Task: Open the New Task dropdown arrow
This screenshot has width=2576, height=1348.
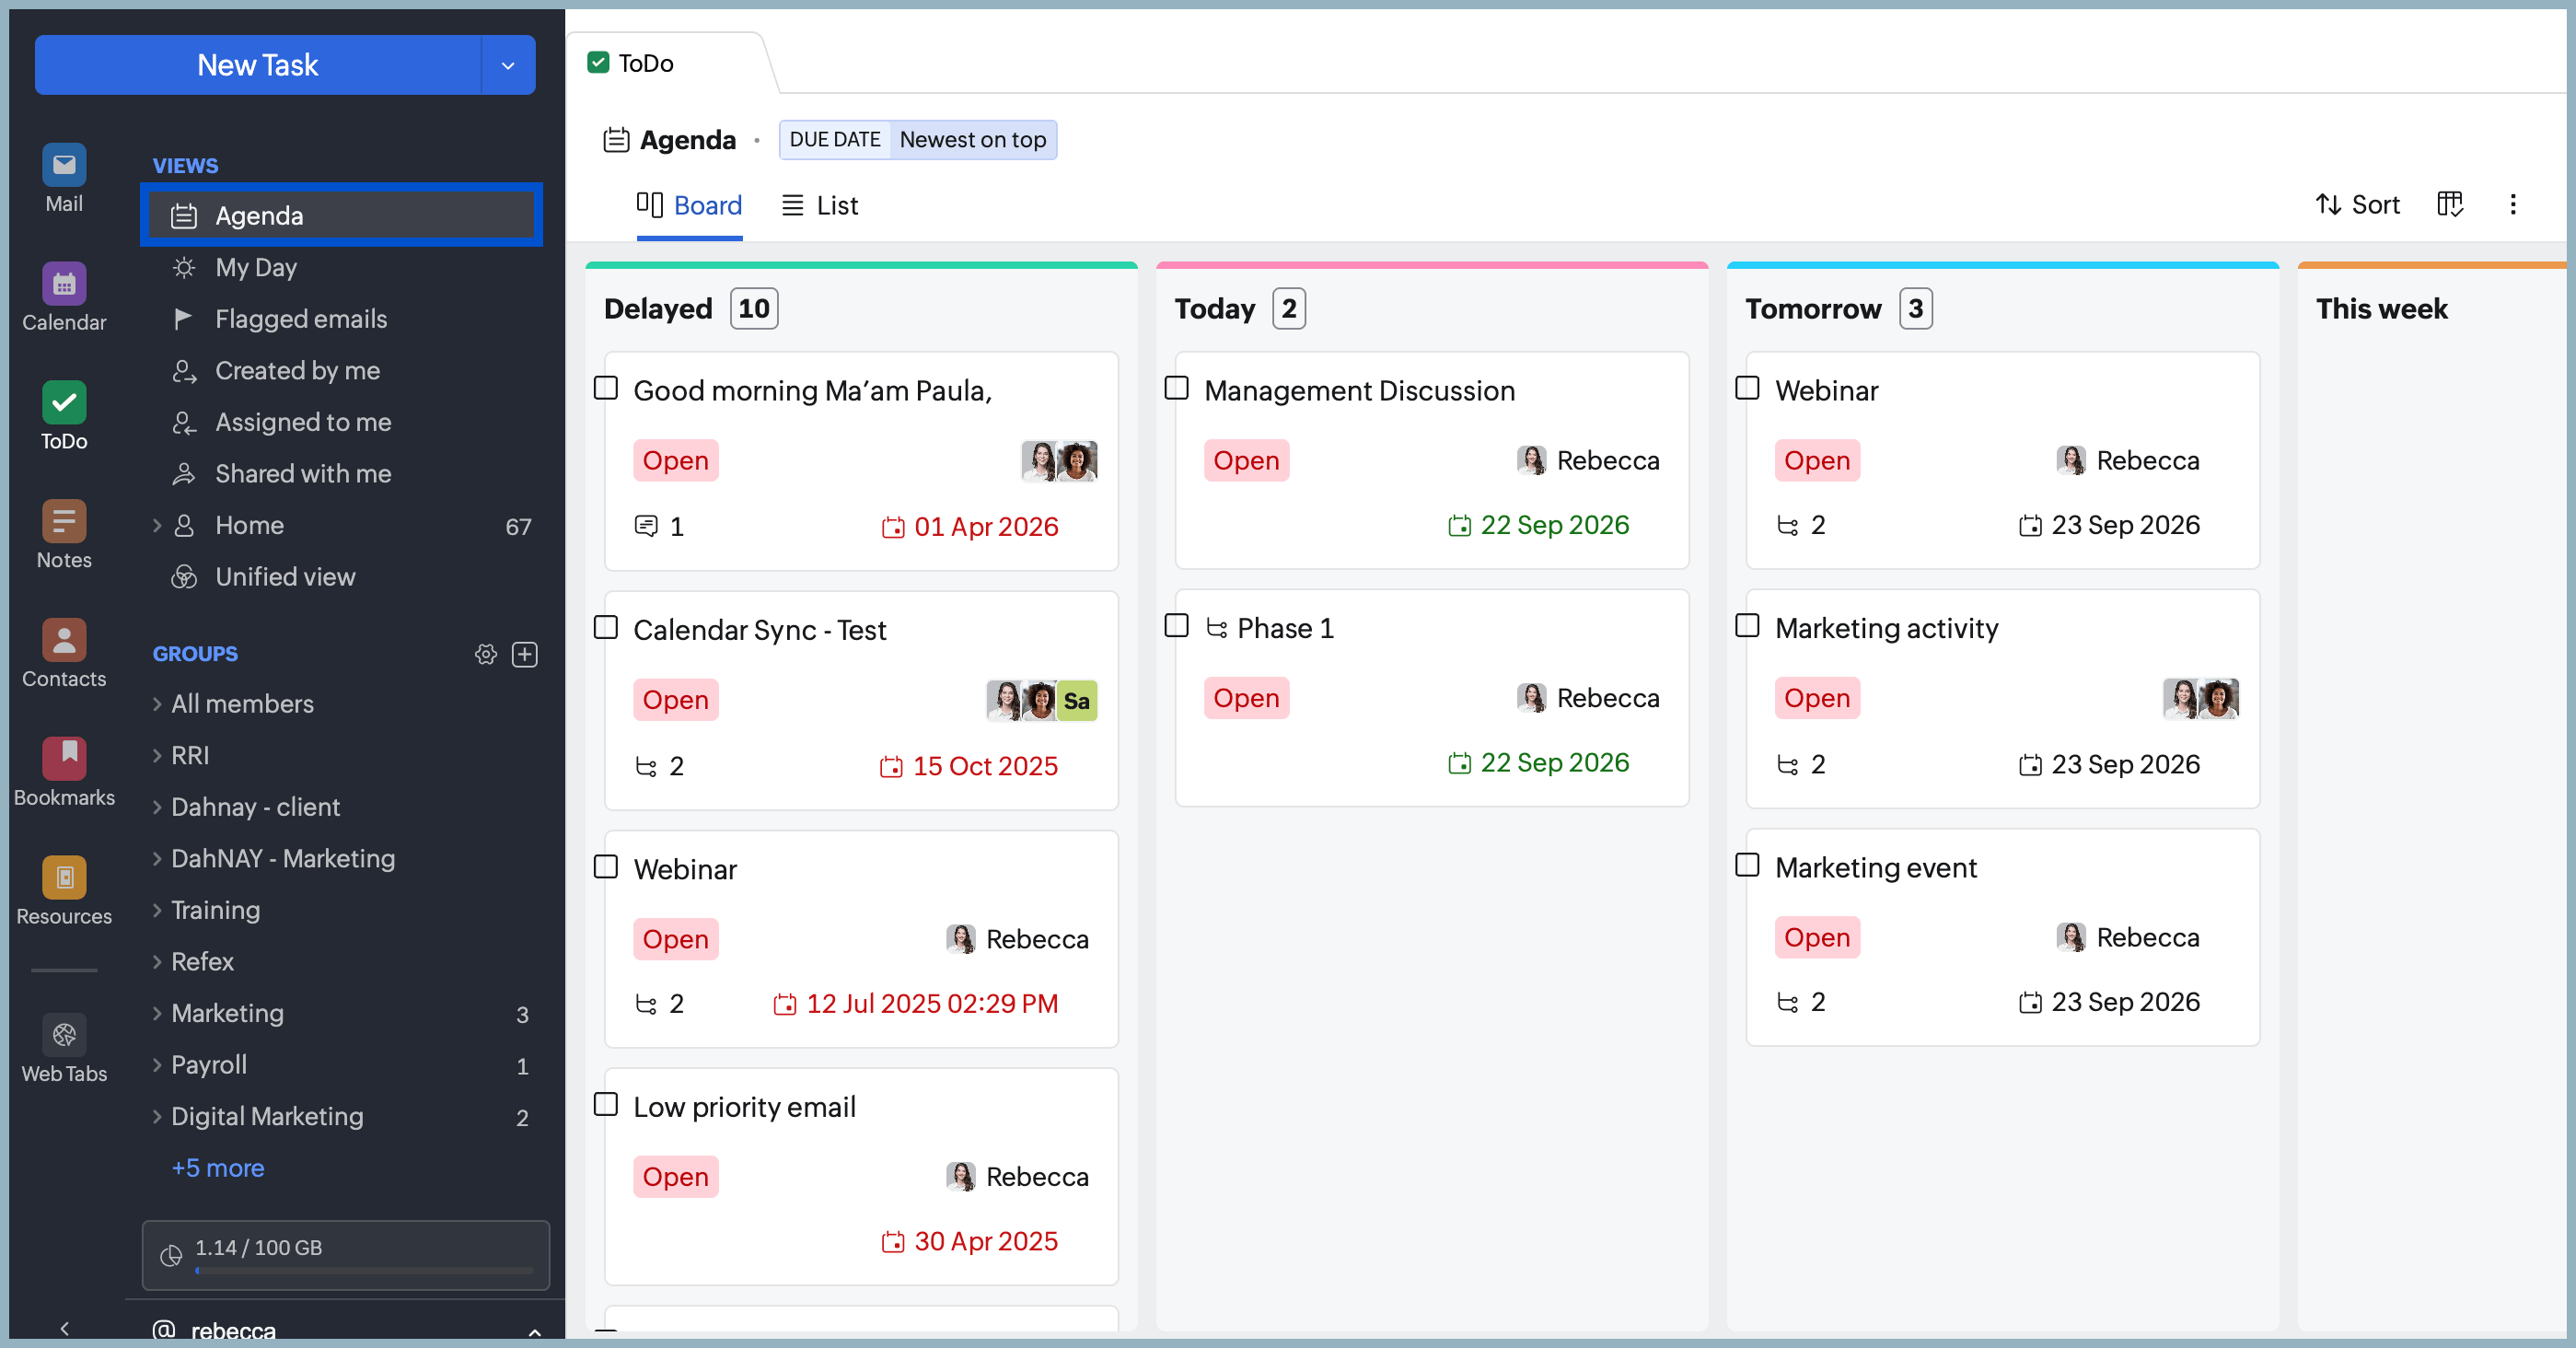Action: tap(508, 65)
